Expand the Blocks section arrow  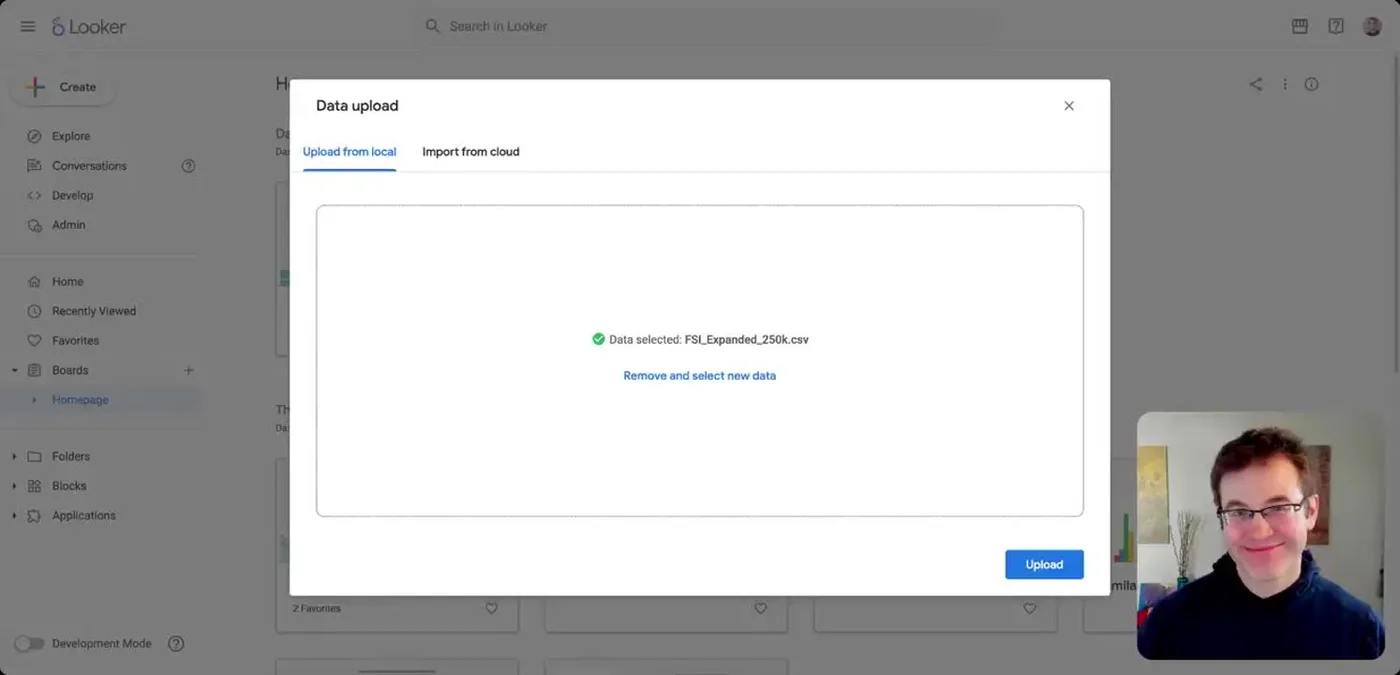[14, 486]
